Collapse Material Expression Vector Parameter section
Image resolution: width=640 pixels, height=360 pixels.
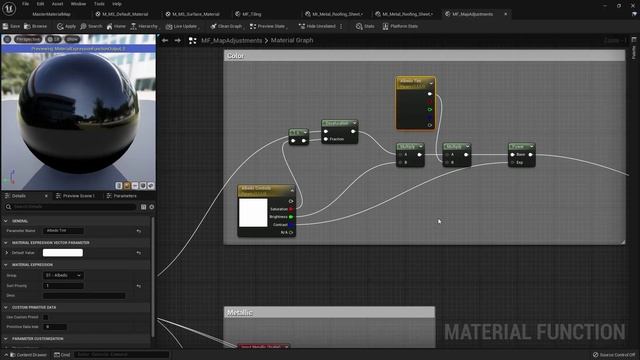point(6,242)
